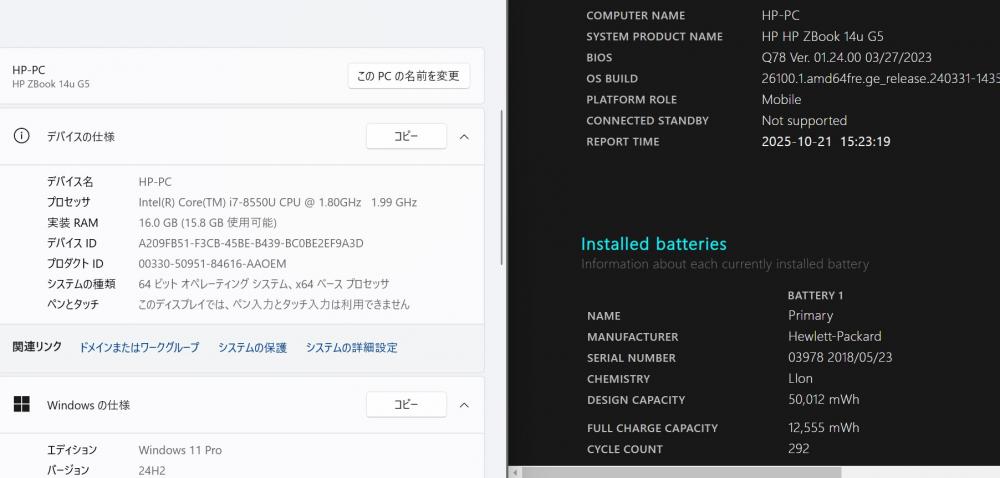Click the Windows 11 Pro edition value
This screenshot has height=478, width=1000.
click(x=180, y=450)
